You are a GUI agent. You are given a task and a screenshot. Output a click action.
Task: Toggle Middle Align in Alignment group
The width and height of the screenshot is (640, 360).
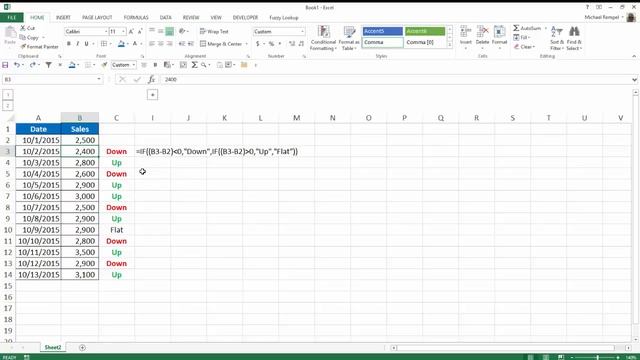161,31
